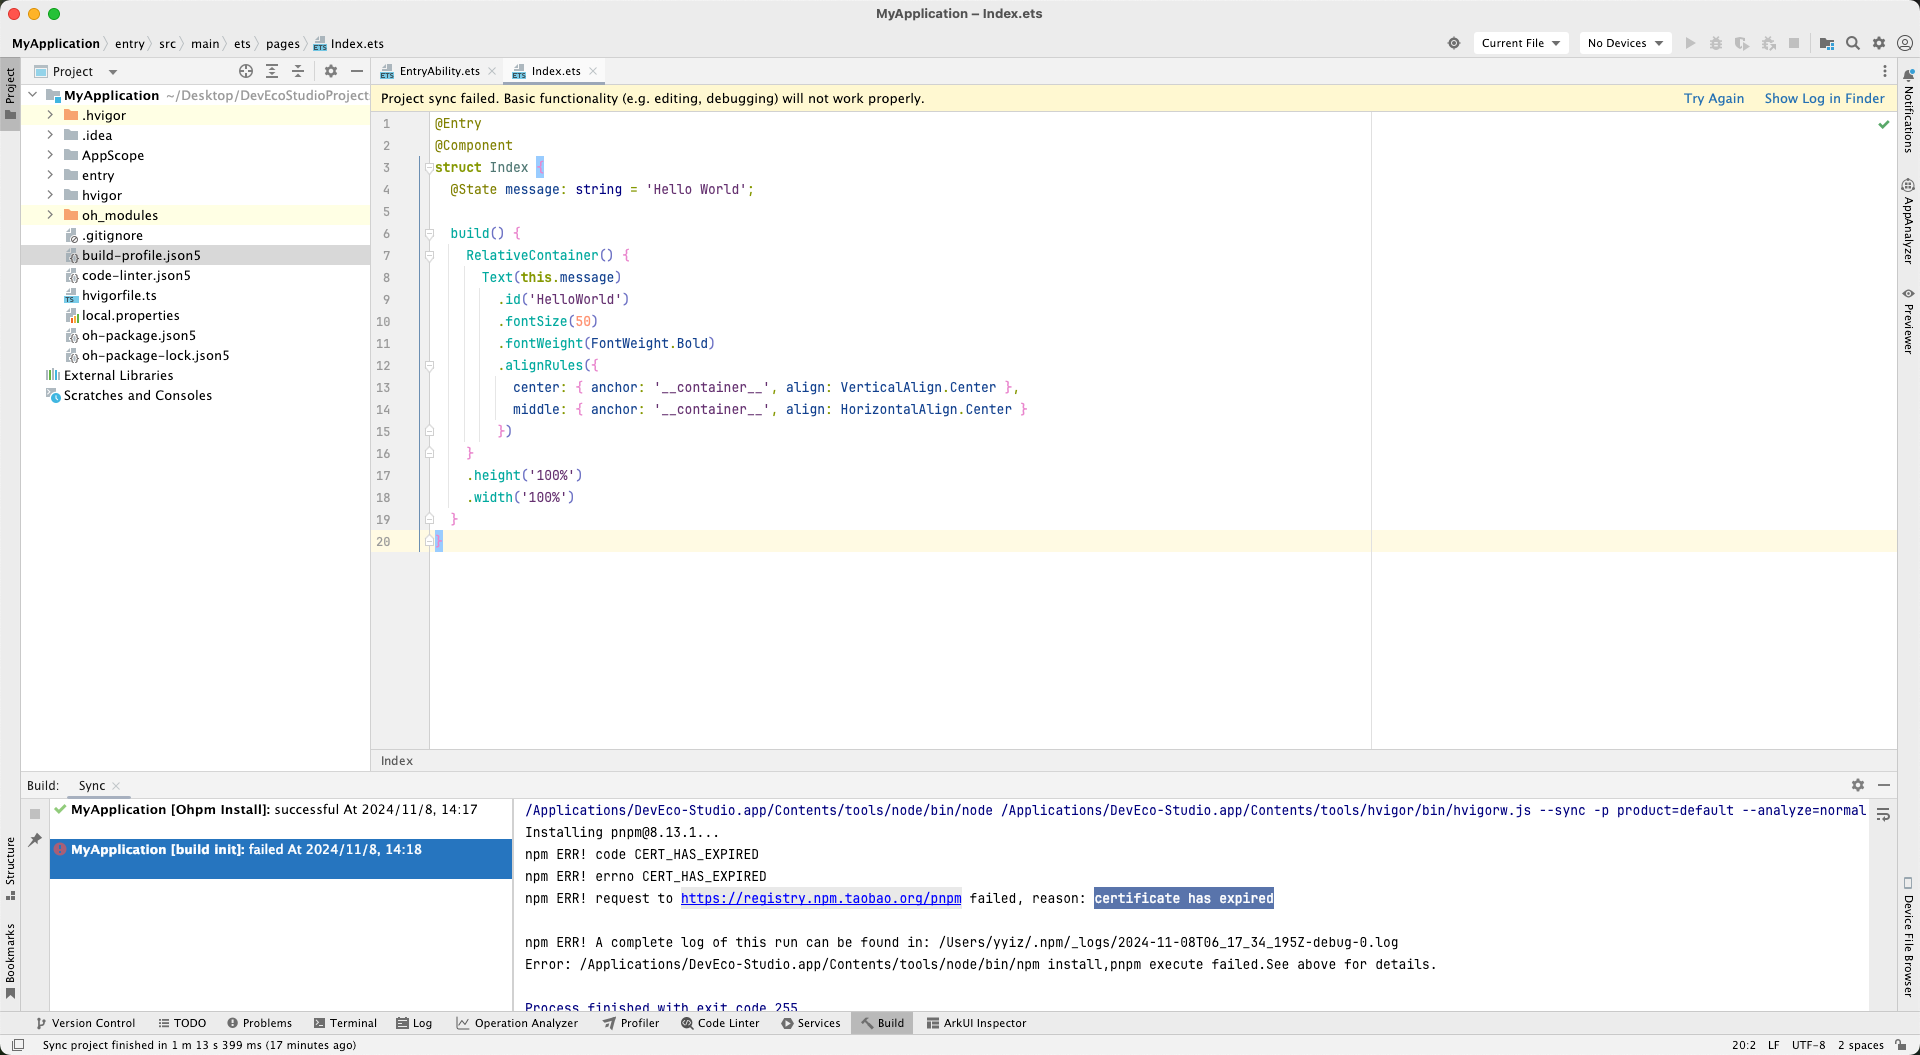Click Collapse All in Project panel
The height and width of the screenshot is (1055, 1920).
tap(298, 71)
